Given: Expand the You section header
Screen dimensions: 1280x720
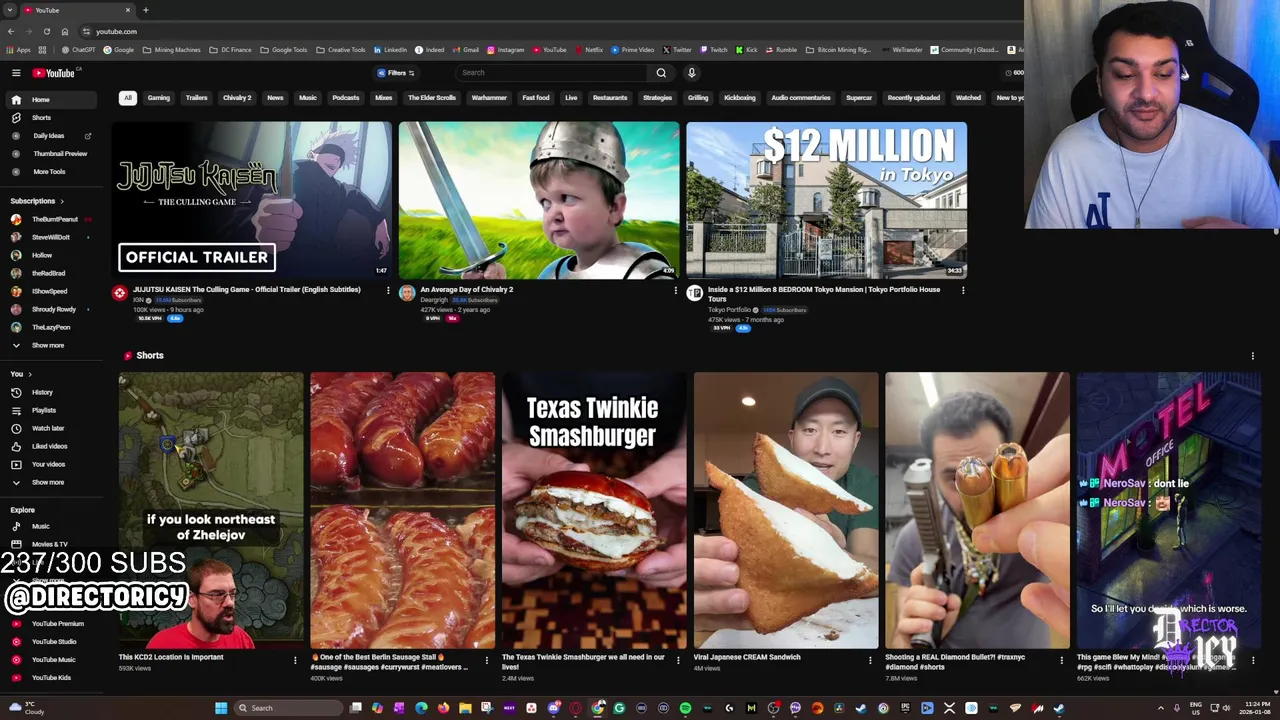Looking at the screenshot, I should [21, 374].
